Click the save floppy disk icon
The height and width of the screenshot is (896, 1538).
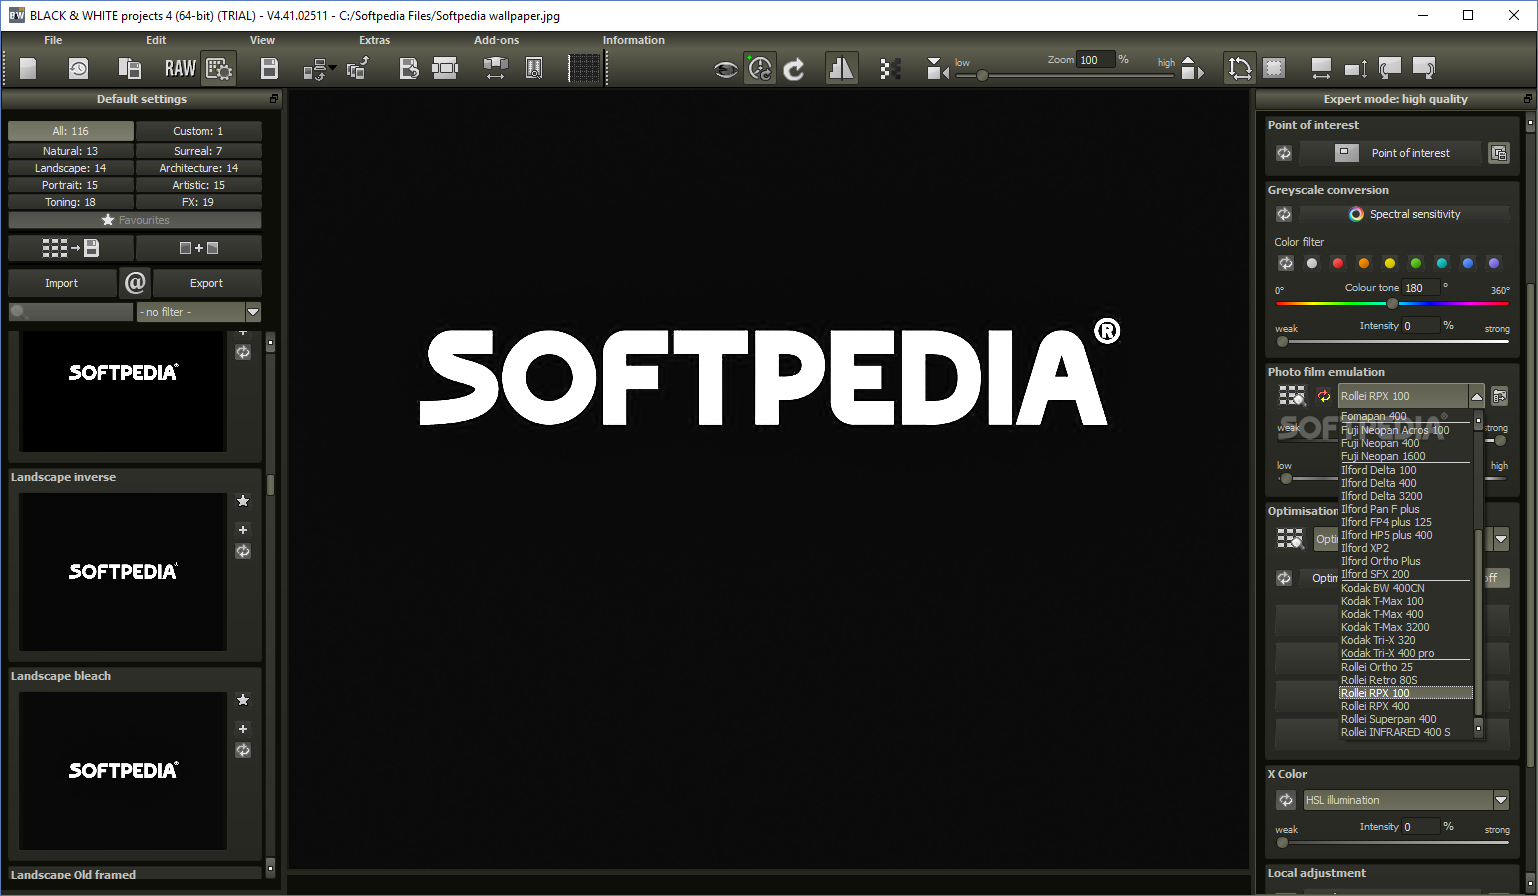tap(269, 68)
